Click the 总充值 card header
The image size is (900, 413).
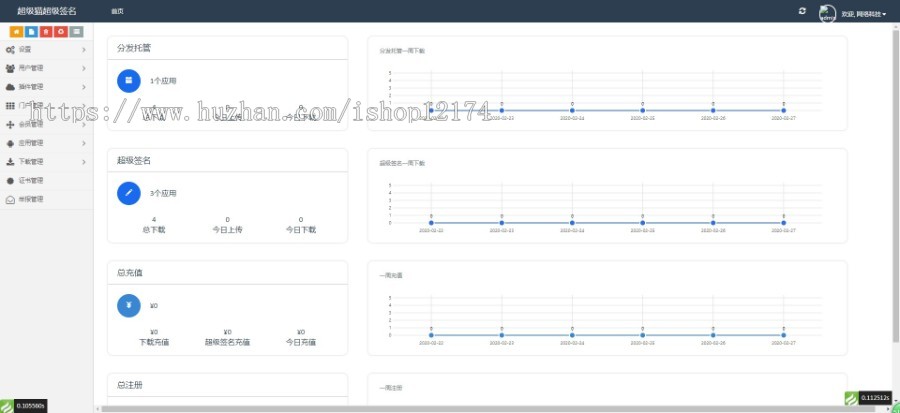pyautogui.click(x=227, y=273)
